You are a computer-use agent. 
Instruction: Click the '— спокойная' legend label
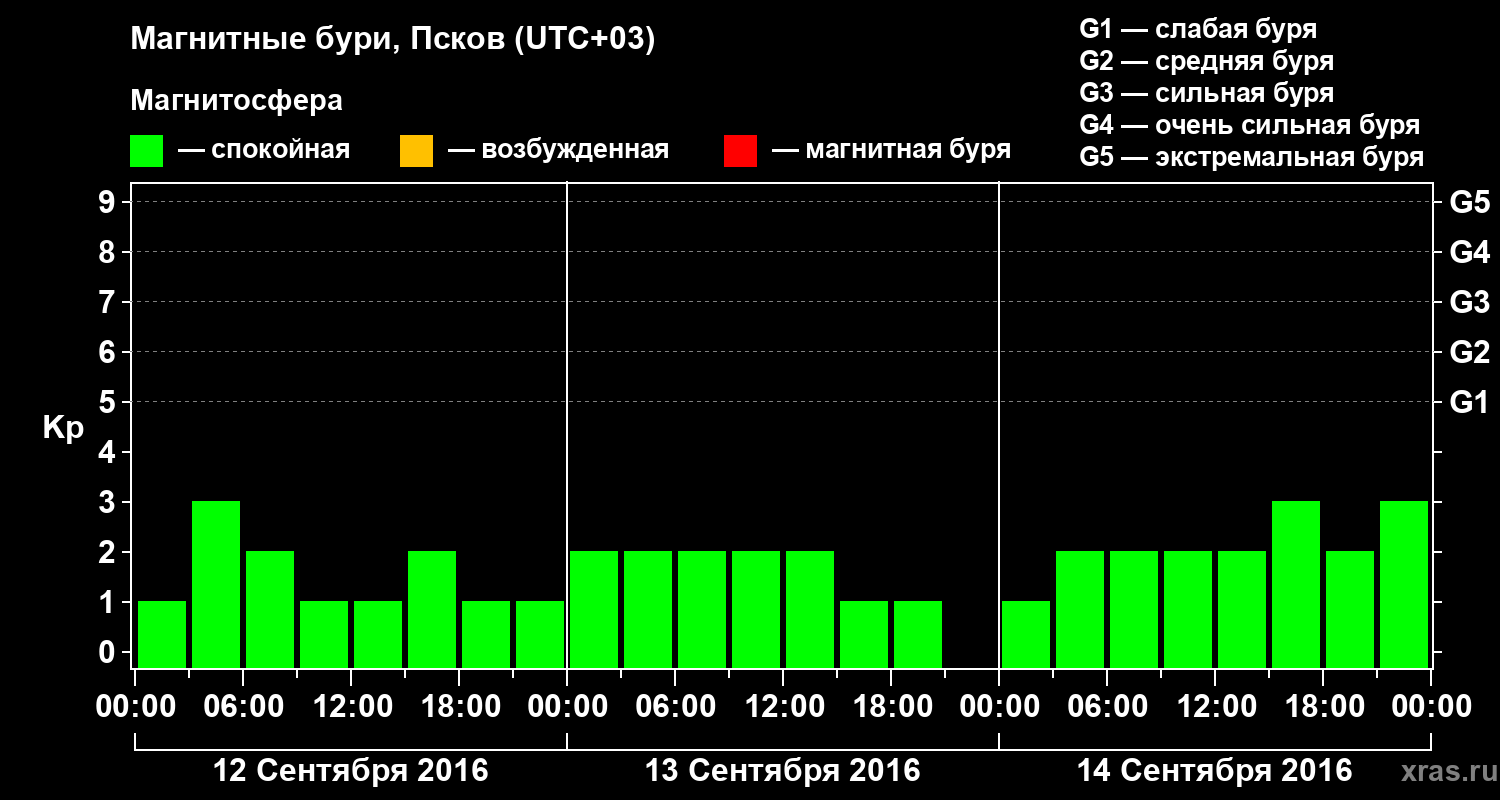(x=264, y=151)
